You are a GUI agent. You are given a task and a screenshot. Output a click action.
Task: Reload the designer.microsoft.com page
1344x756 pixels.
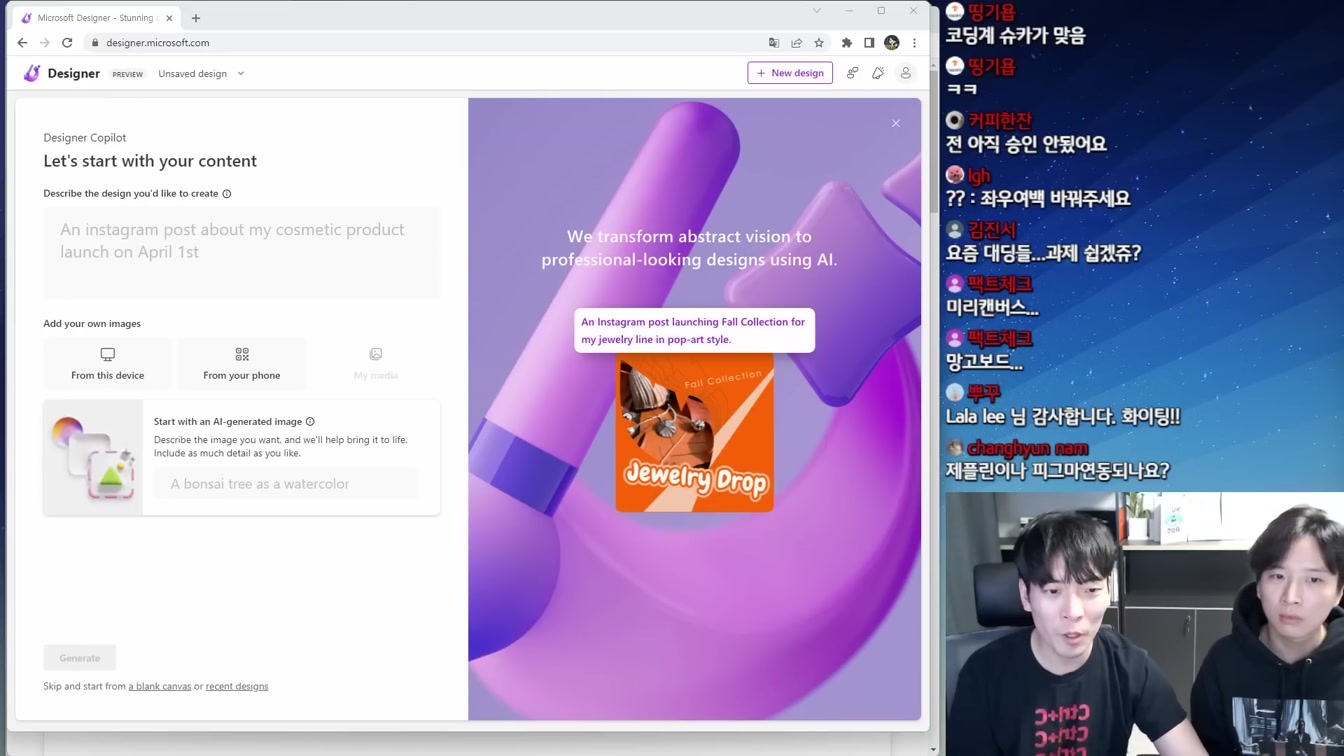click(x=67, y=43)
